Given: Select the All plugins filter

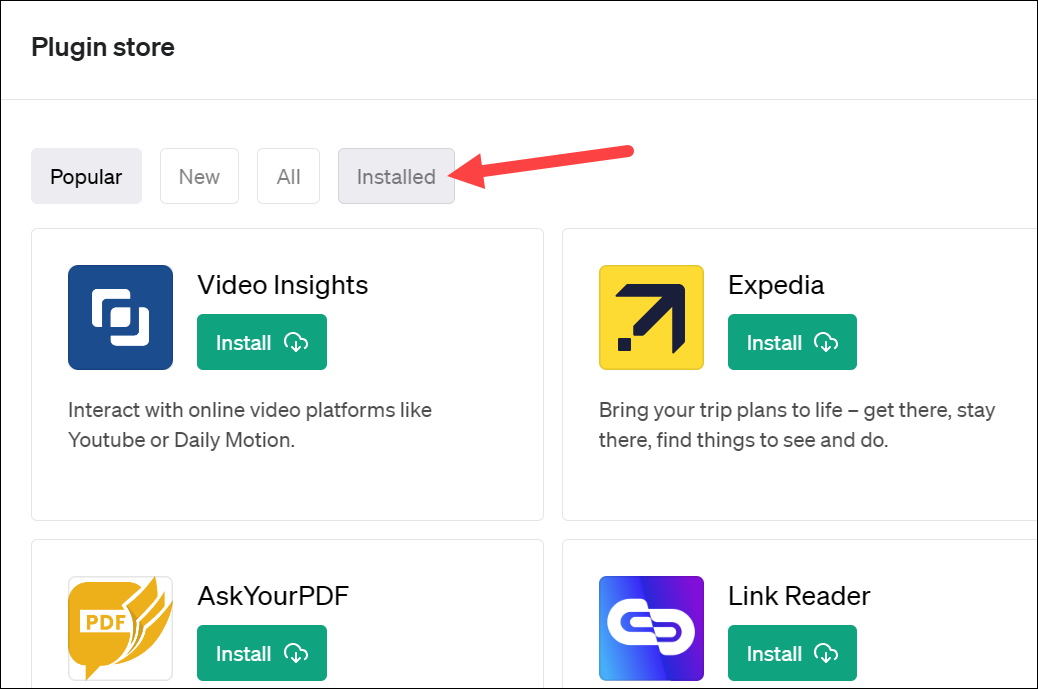Looking at the screenshot, I should (x=288, y=176).
